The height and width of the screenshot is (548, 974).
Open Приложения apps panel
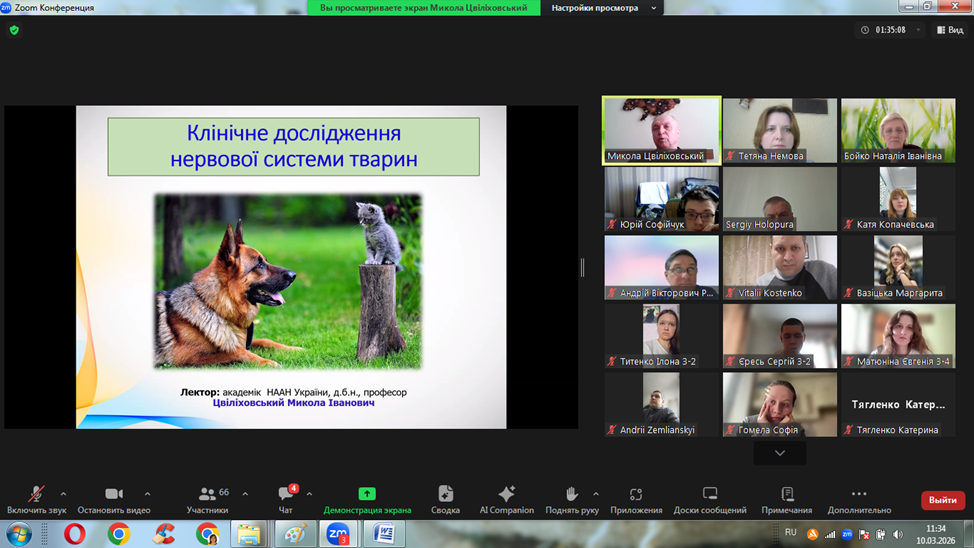click(x=636, y=499)
